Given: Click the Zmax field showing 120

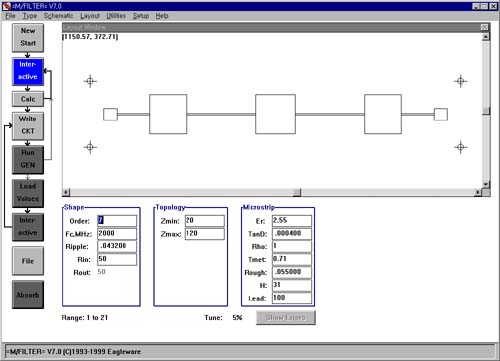Looking at the screenshot, I should (205, 234).
